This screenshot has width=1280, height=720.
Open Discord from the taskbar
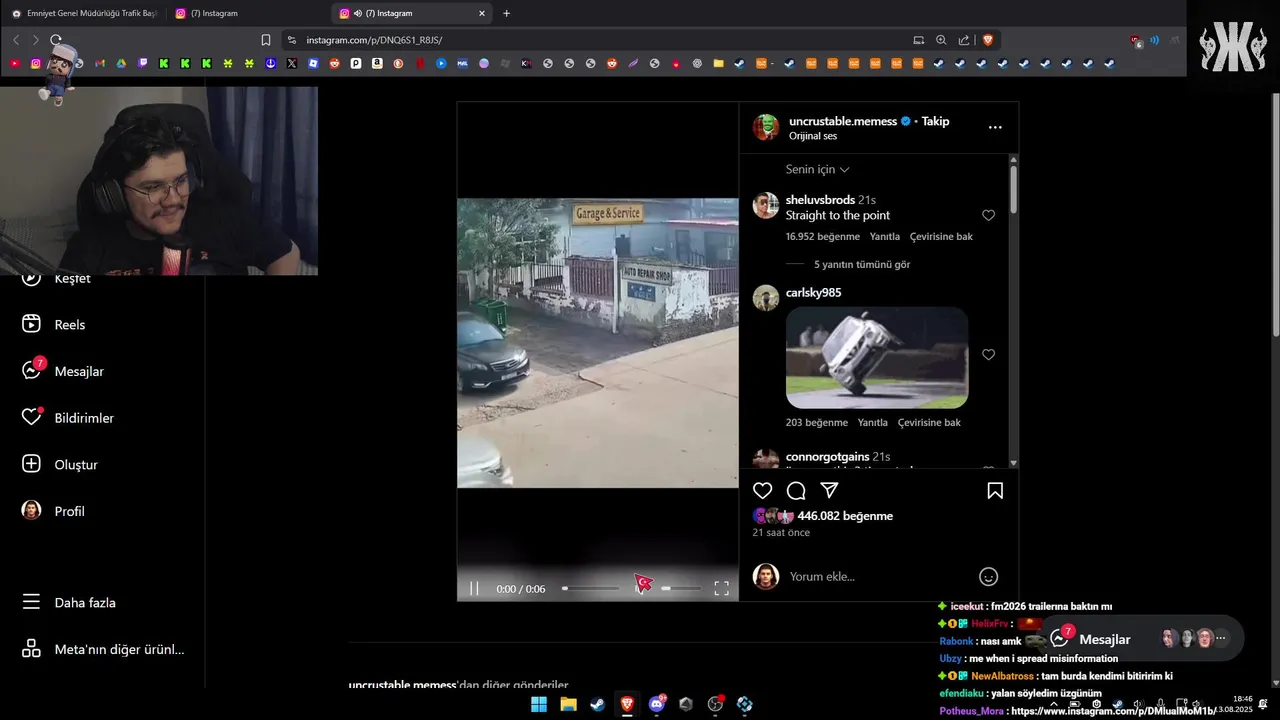click(657, 704)
